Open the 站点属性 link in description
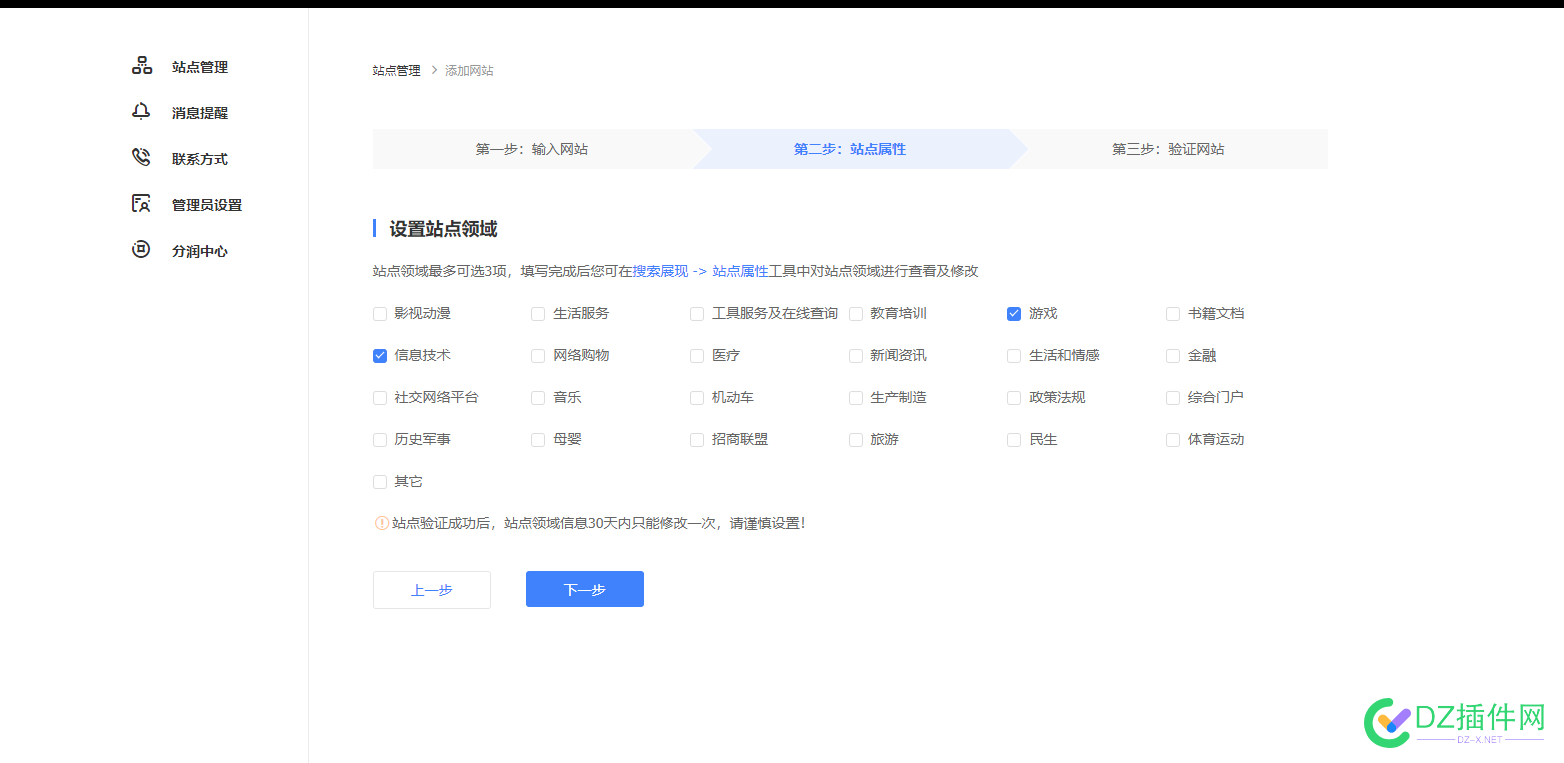This screenshot has width=1564, height=763. (x=740, y=271)
